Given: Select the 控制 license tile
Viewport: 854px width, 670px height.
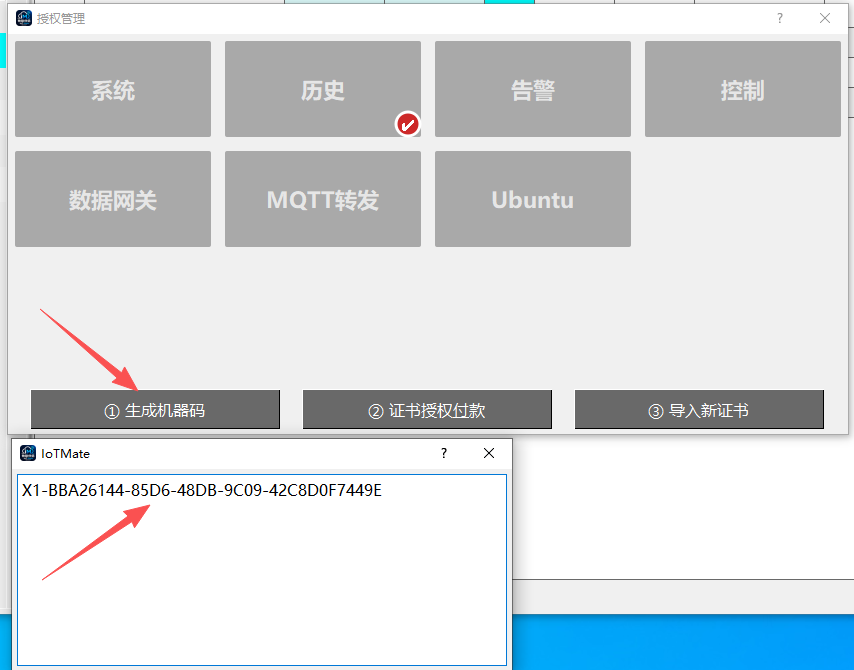Looking at the screenshot, I should pyautogui.click(x=743, y=89).
